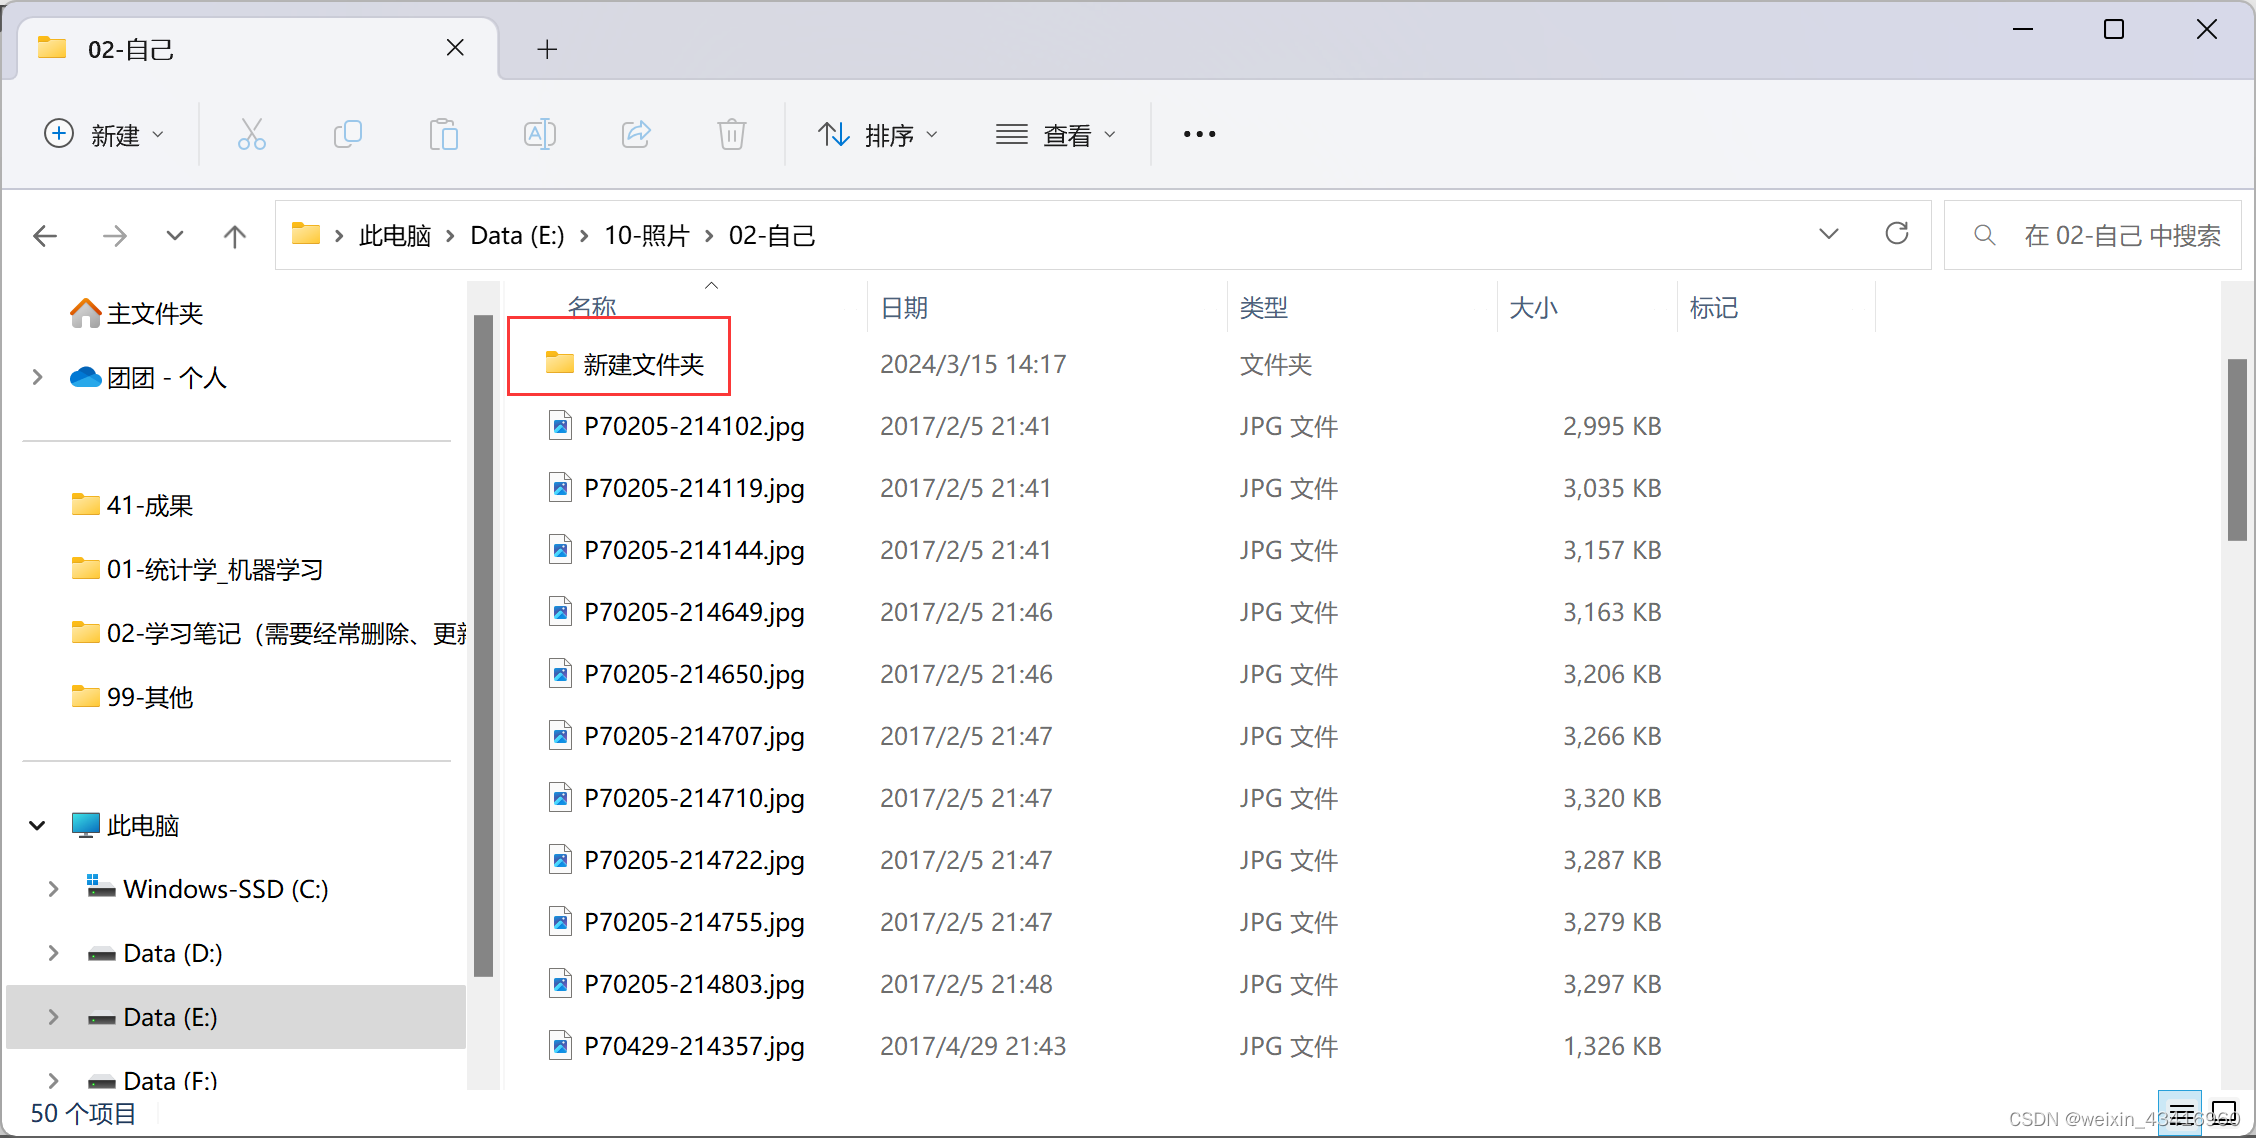Click the 新建 new item button
Viewport: 2256px width, 1138px height.
[x=104, y=134]
